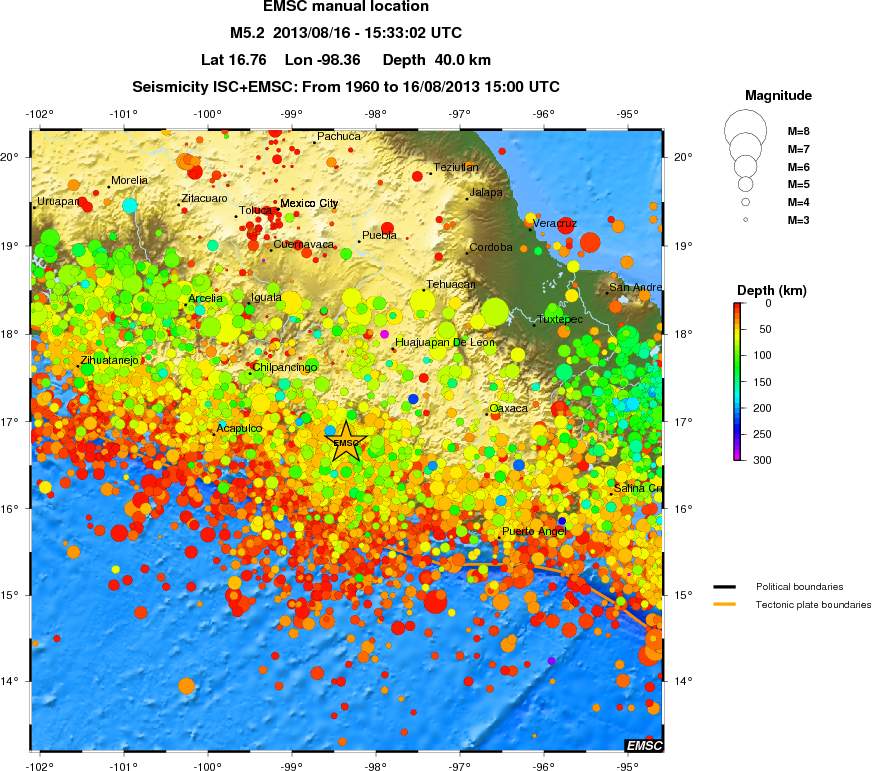Click the San Andre label
The width and height of the screenshot is (872, 771).
point(636,287)
